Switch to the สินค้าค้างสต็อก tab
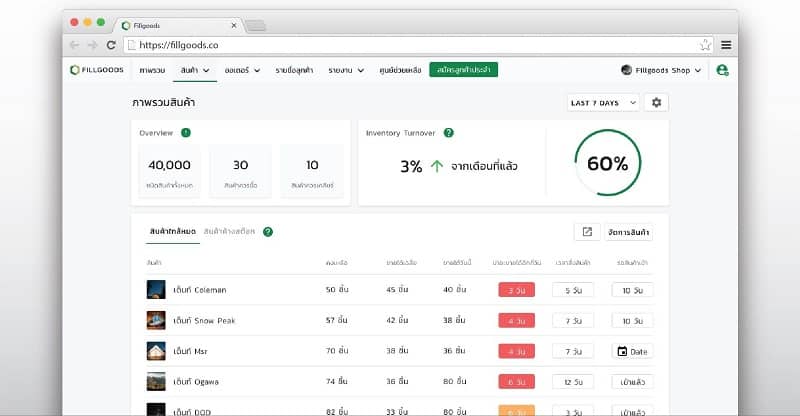The image size is (800, 416). [229, 231]
